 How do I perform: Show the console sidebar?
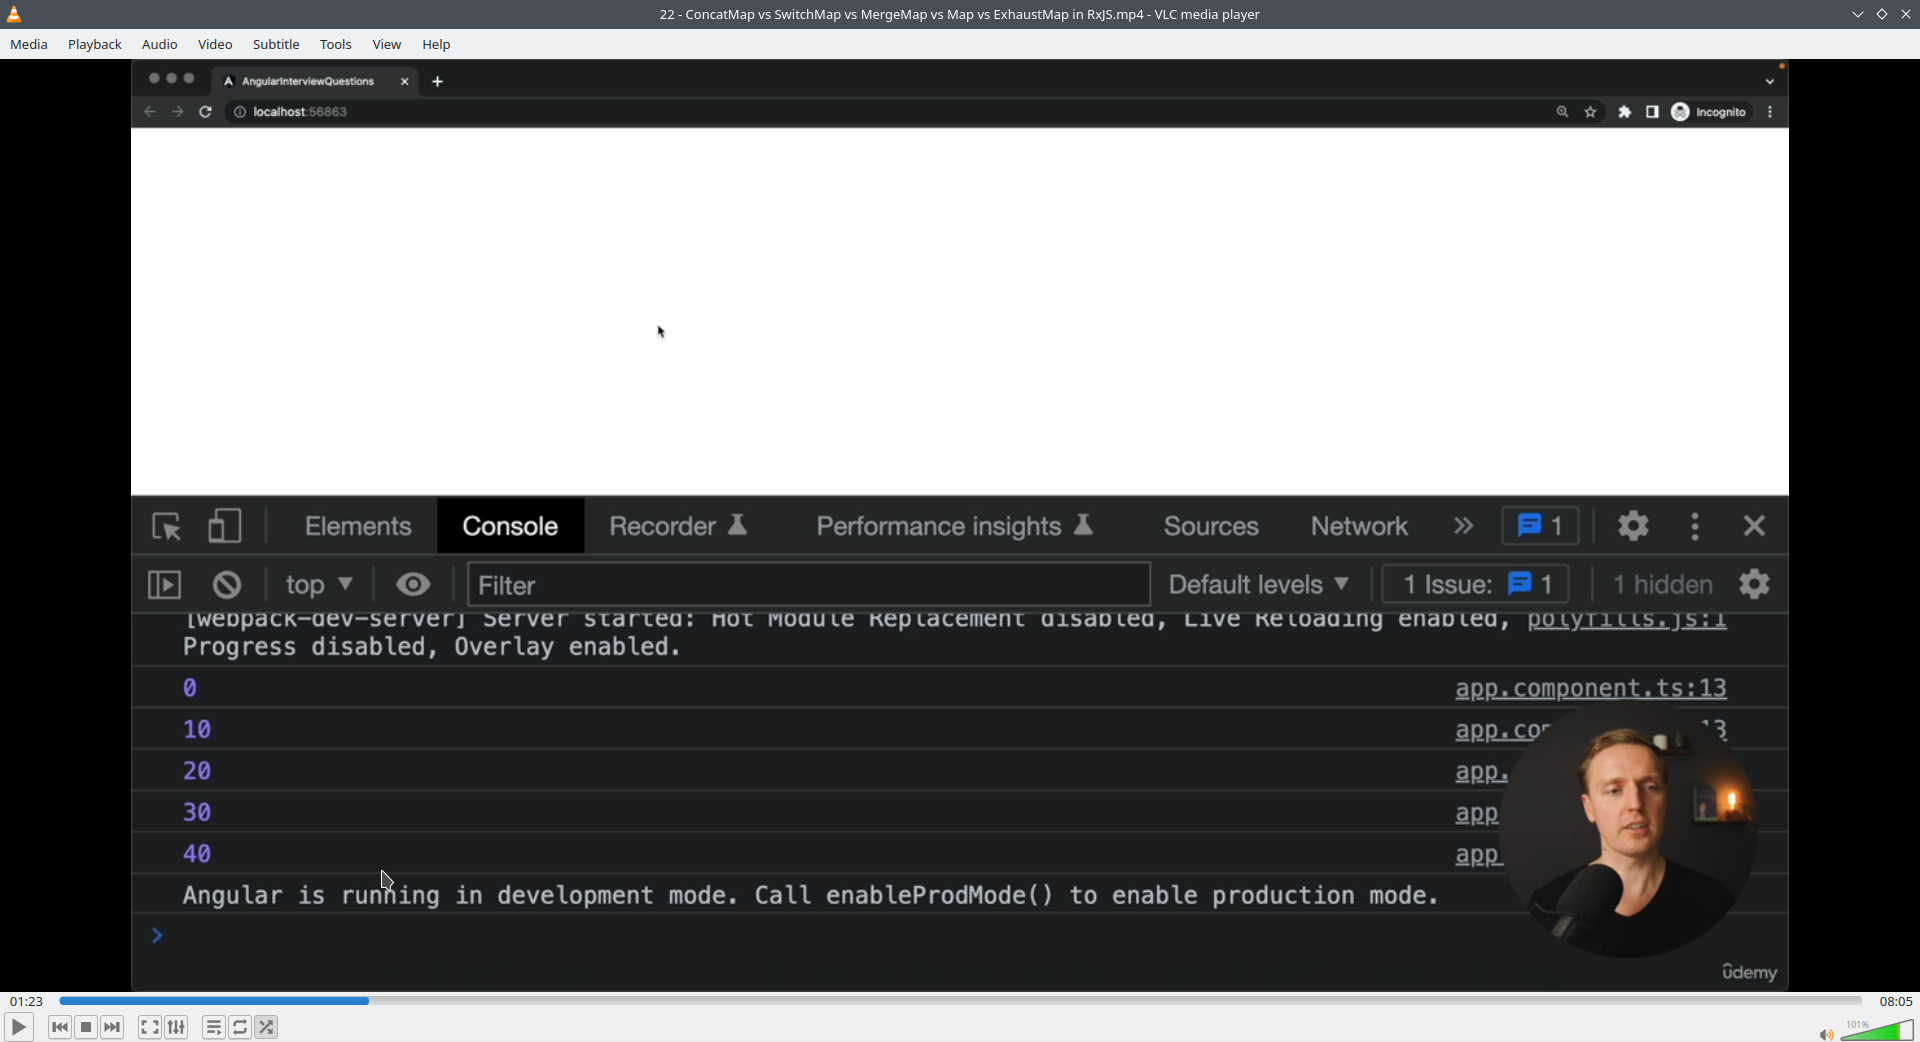point(164,585)
